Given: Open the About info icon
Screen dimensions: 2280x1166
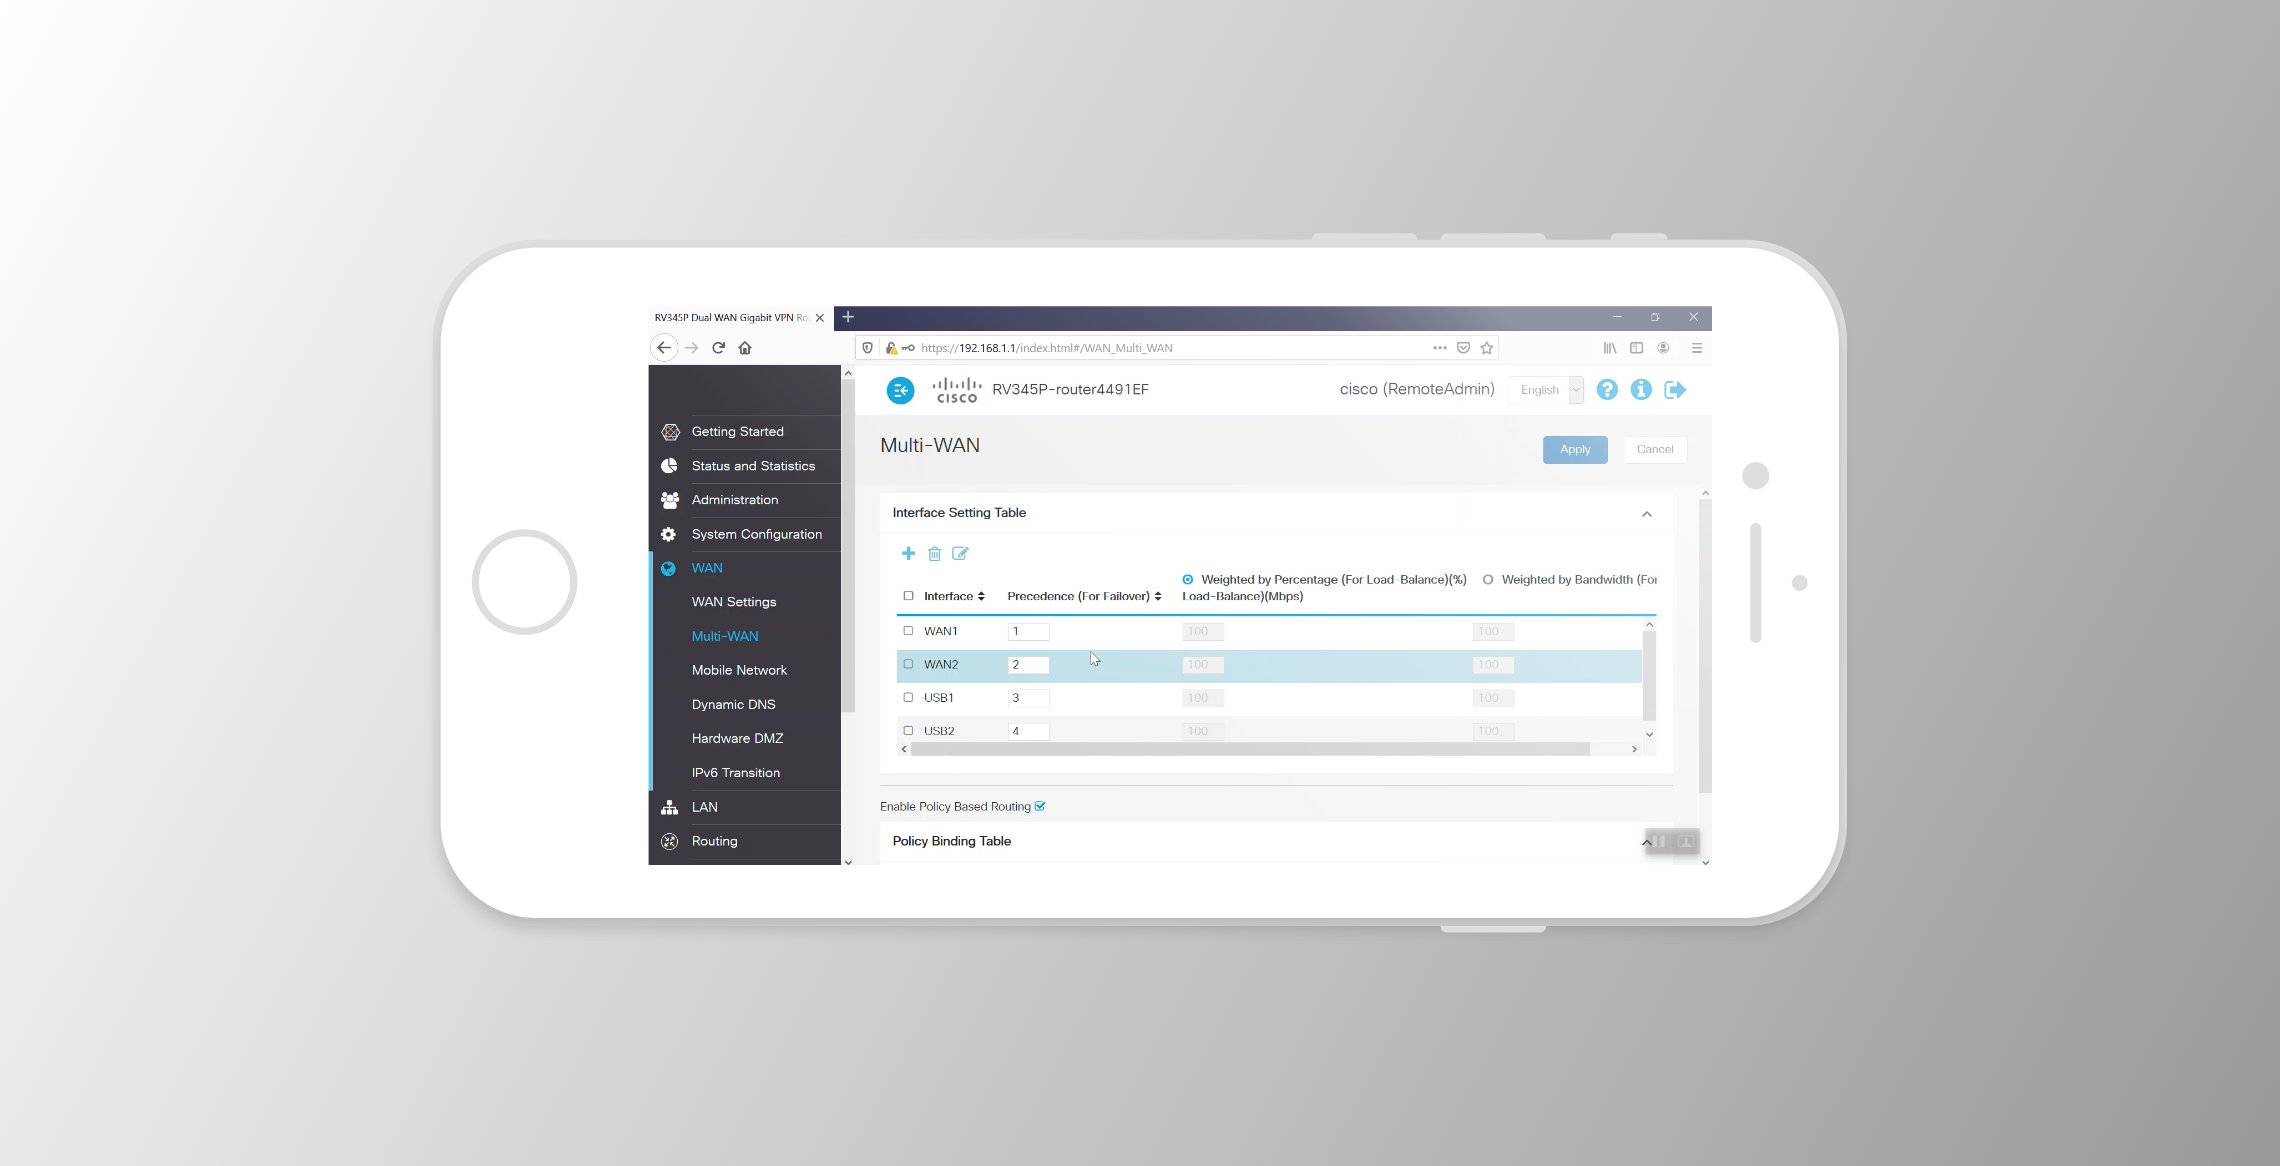Looking at the screenshot, I should click(x=1641, y=390).
